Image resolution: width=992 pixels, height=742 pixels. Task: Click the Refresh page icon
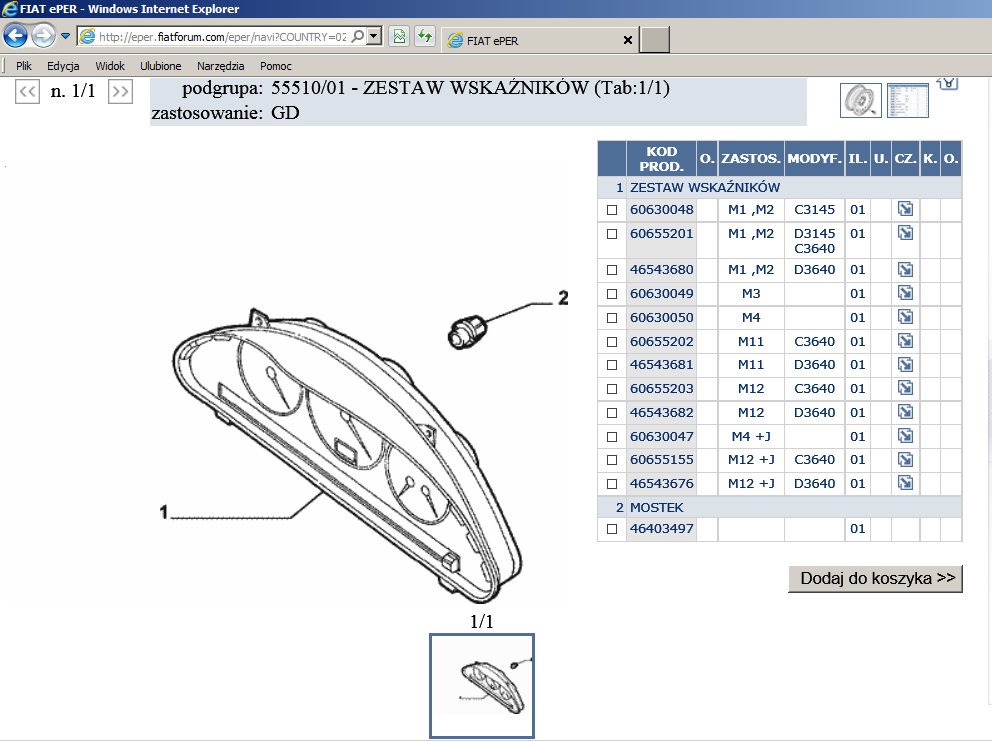coord(425,37)
